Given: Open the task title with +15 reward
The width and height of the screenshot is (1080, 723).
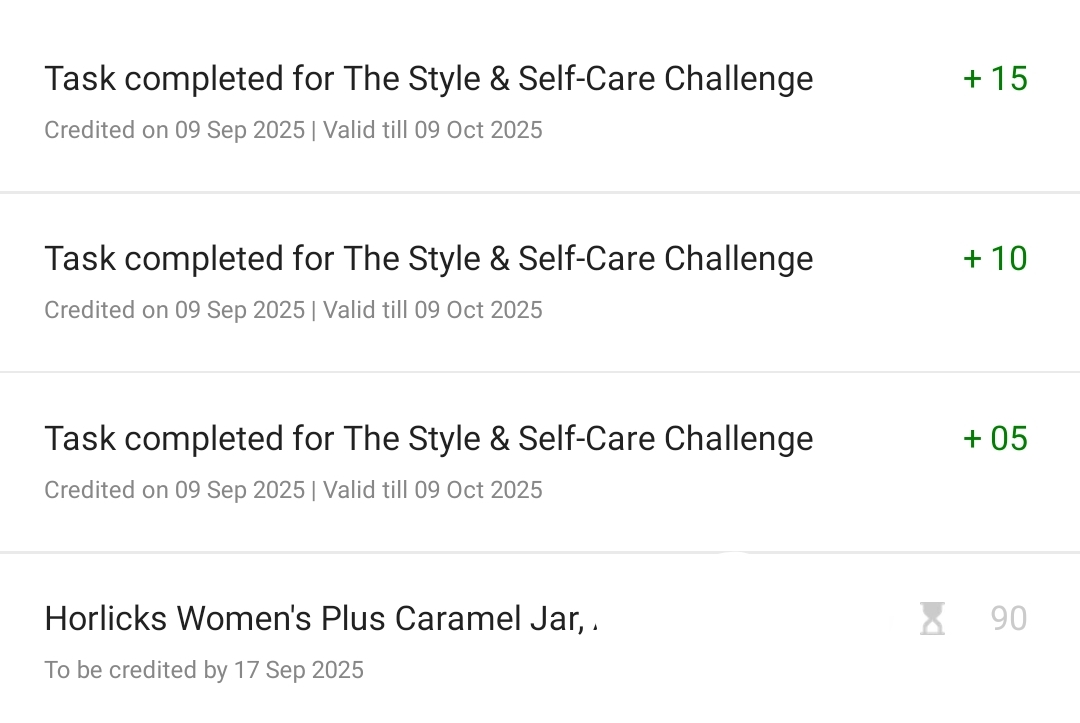Looking at the screenshot, I should tap(428, 79).
